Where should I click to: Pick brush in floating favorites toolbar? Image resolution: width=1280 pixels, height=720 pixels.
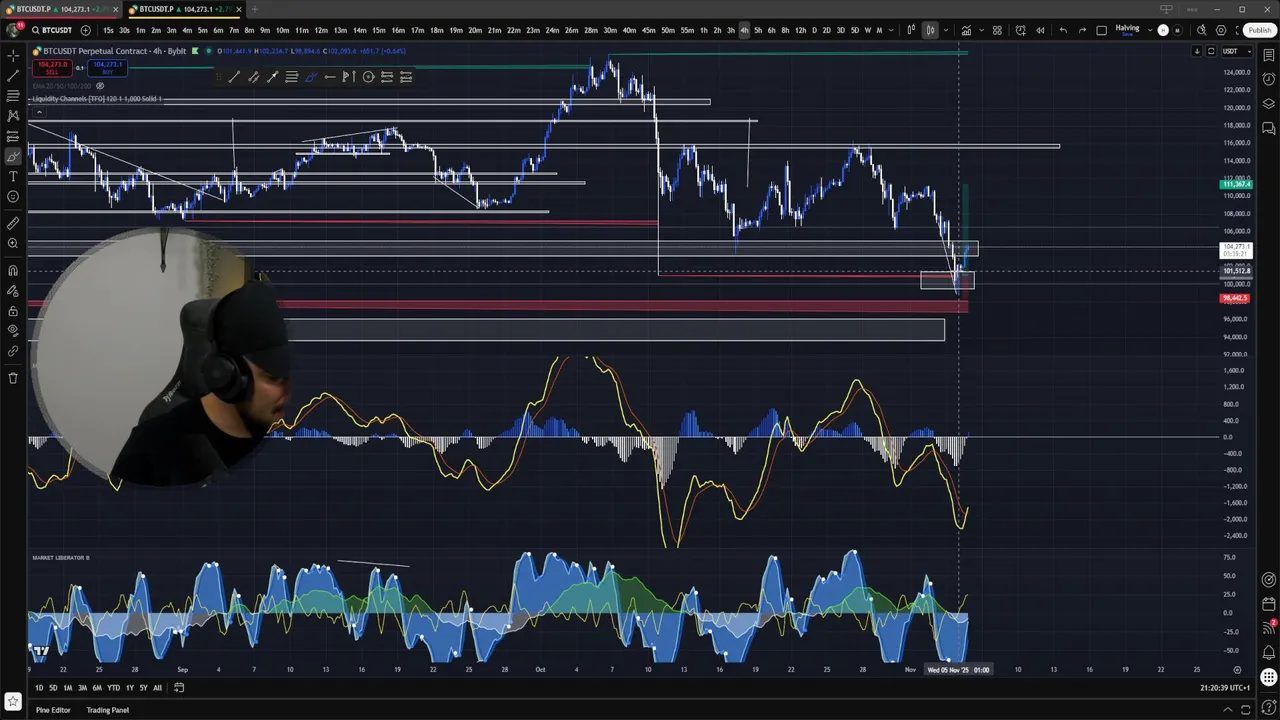pos(311,77)
